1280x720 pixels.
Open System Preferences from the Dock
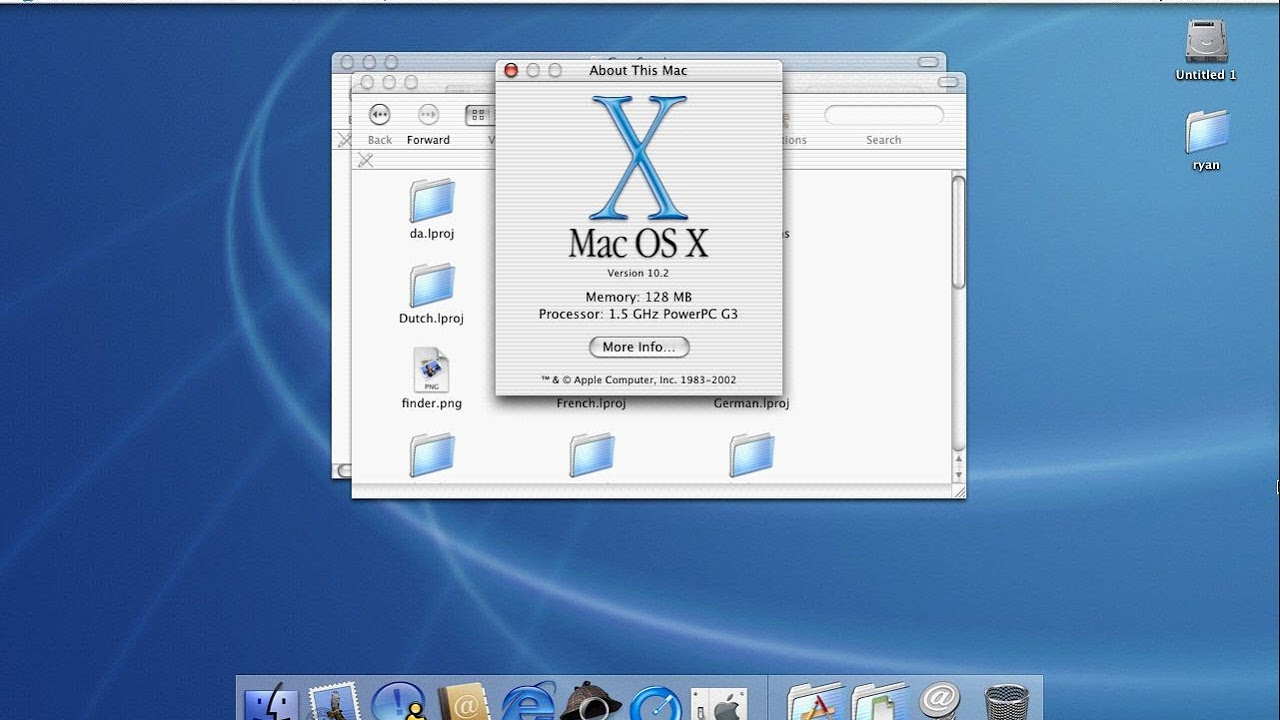(719, 704)
